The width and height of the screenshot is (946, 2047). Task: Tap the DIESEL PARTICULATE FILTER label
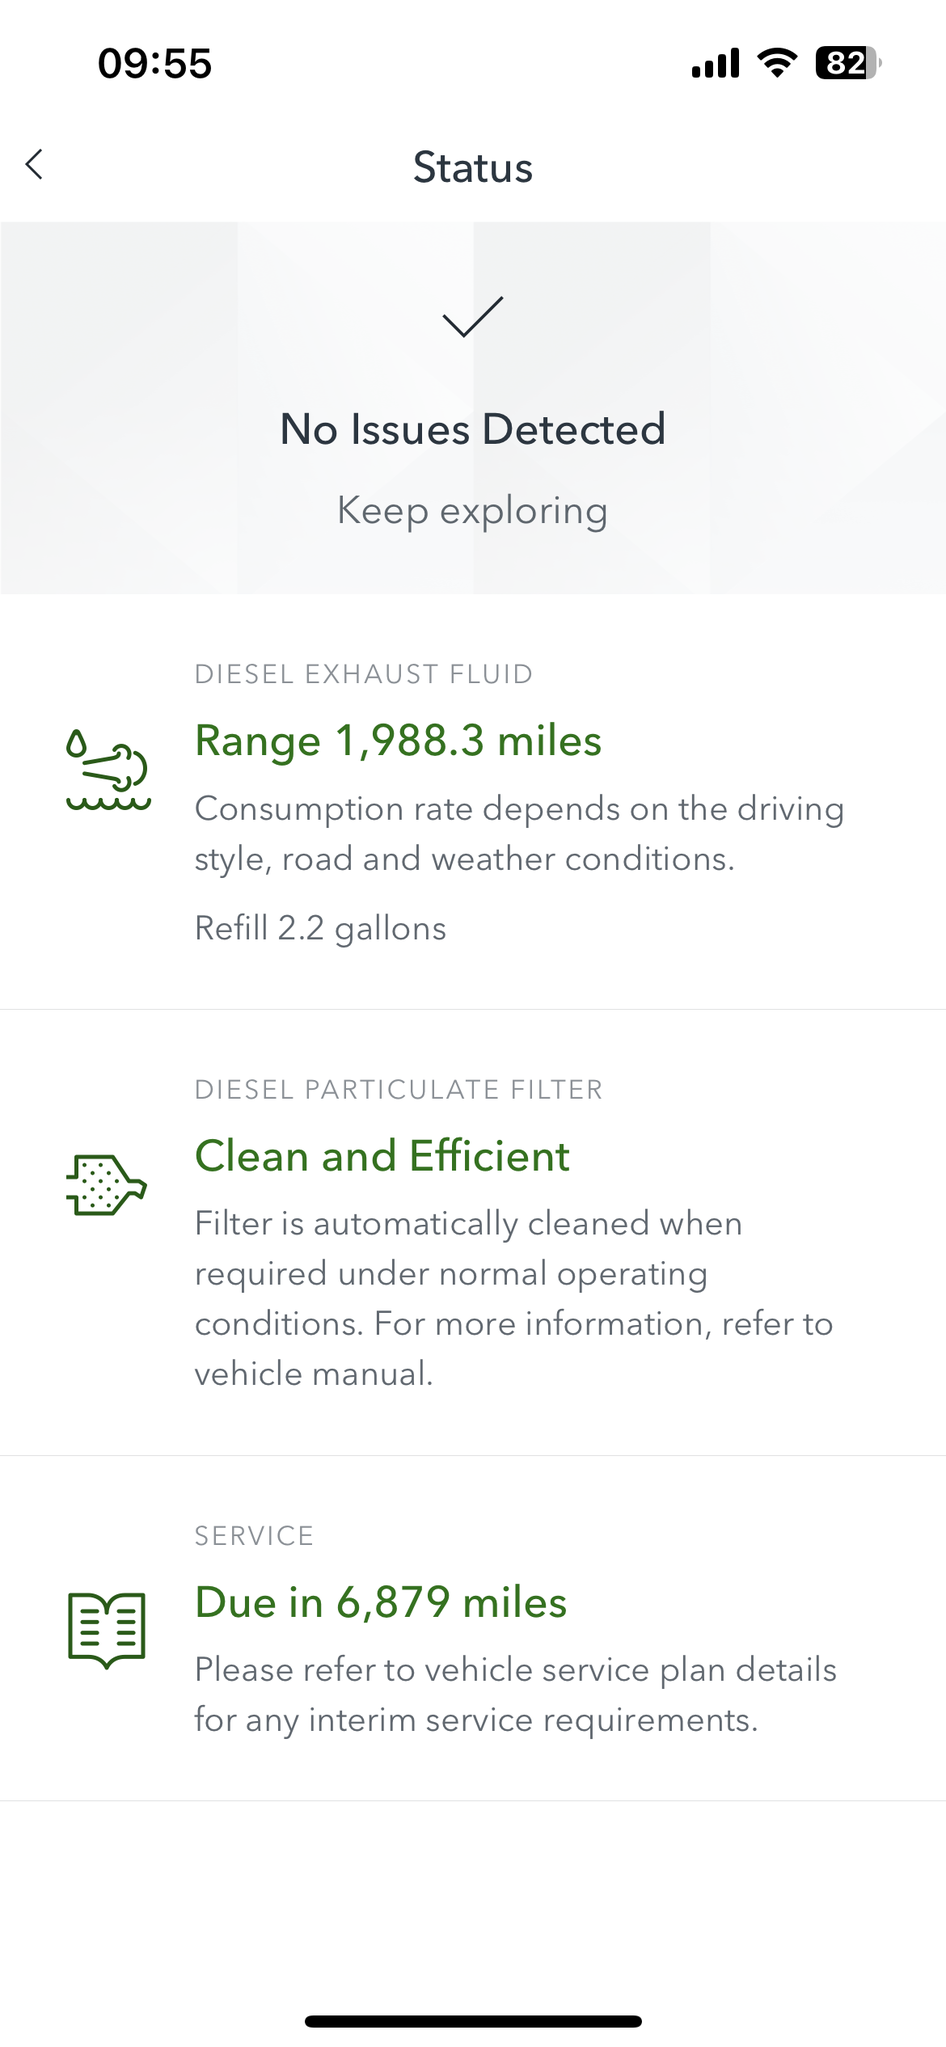click(399, 1089)
